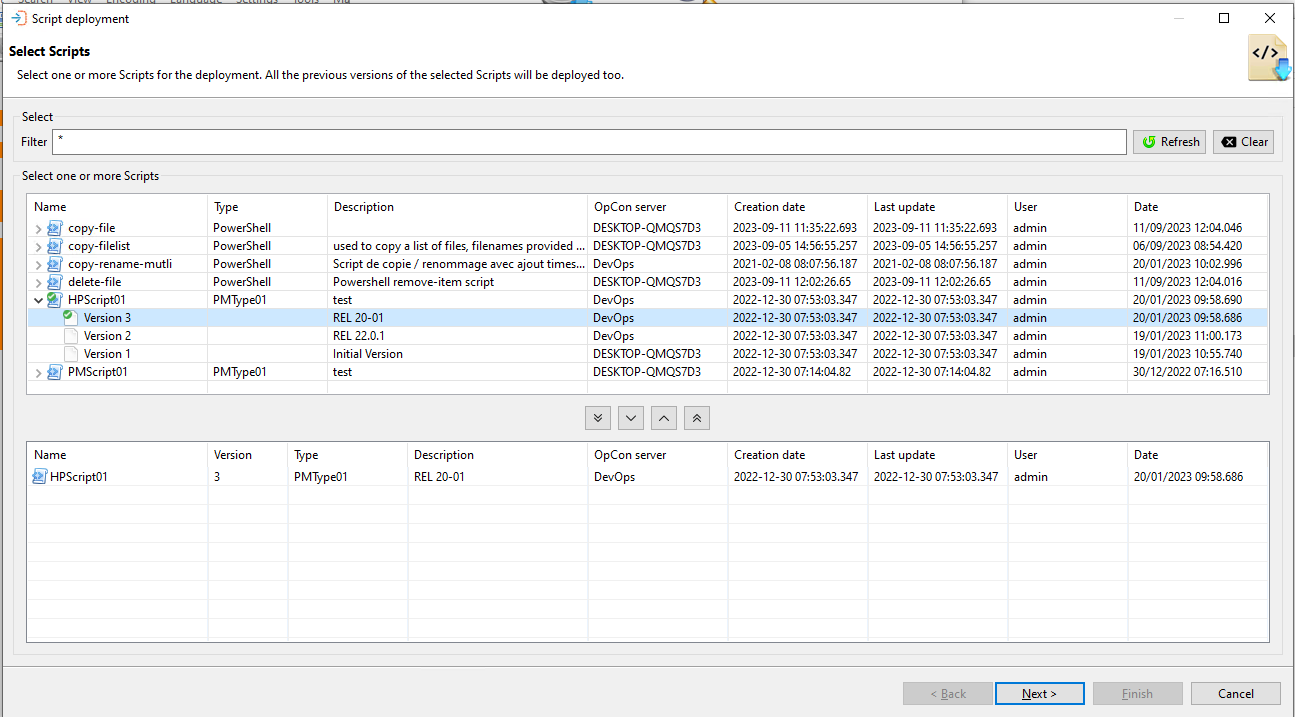
Task: Click the PMScript01 script icon
Action: [55, 372]
